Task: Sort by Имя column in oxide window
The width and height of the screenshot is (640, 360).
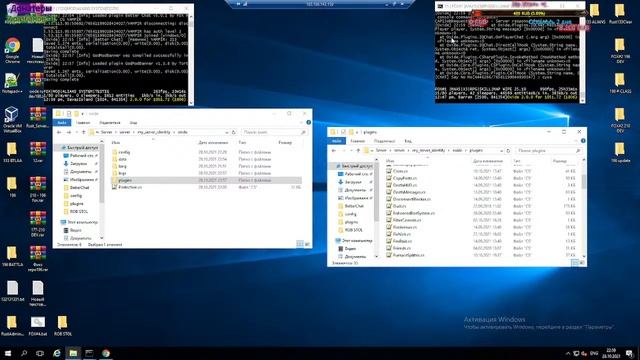Action: tap(116, 142)
